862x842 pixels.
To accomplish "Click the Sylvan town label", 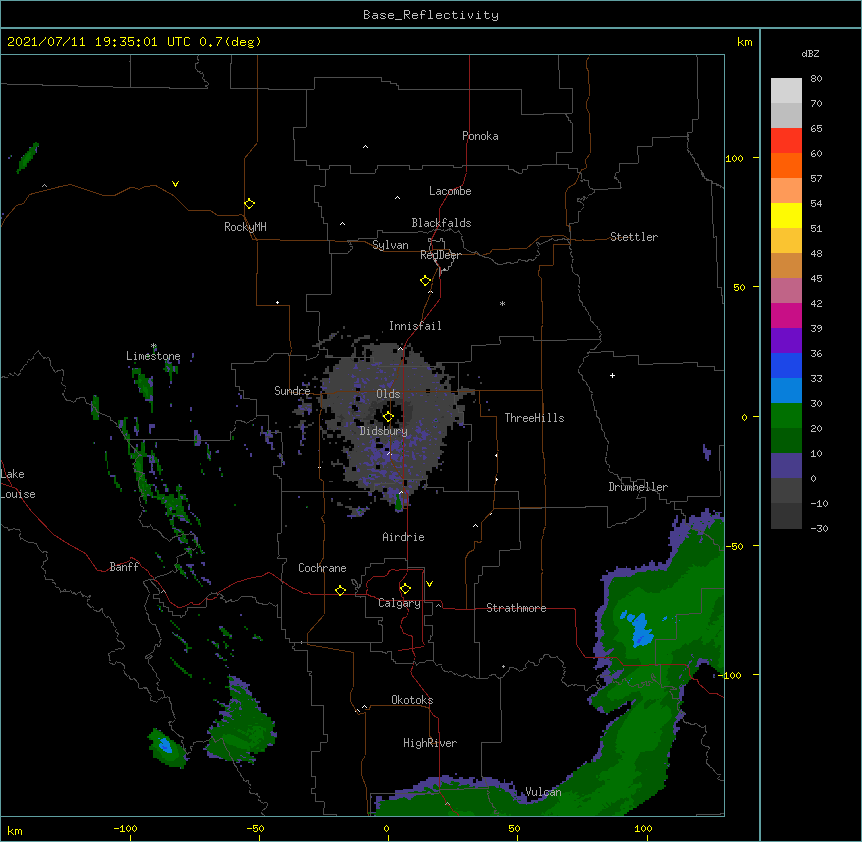I will pyautogui.click(x=390, y=245).
